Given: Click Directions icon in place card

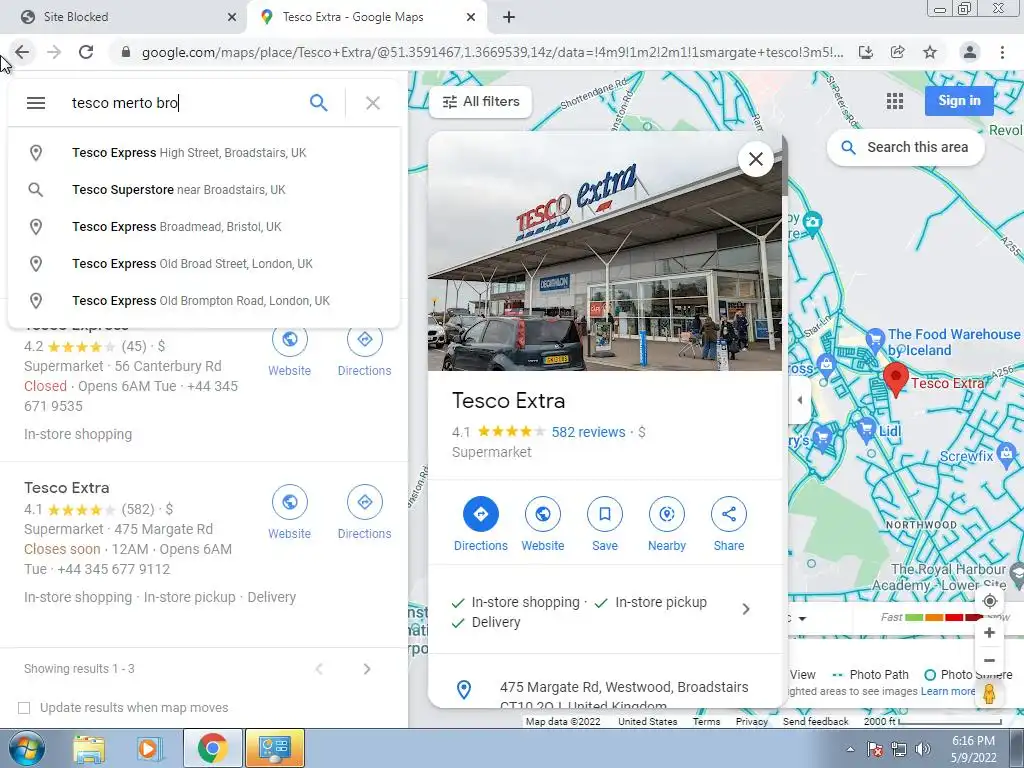Looking at the screenshot, I should click(x=481, y=514).
